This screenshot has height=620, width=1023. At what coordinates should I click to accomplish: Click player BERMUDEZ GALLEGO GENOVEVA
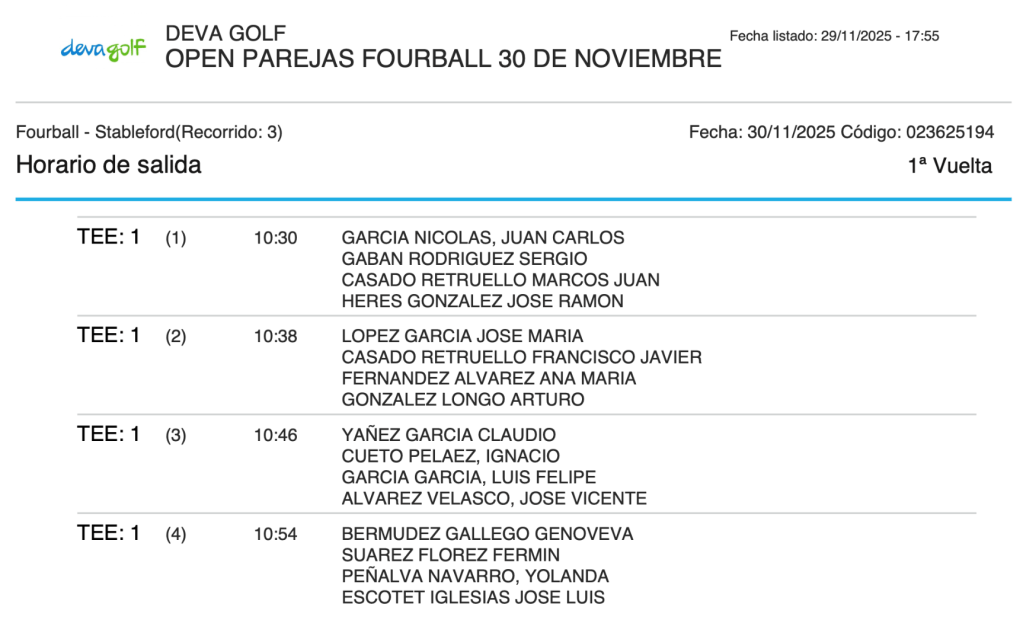487,534
